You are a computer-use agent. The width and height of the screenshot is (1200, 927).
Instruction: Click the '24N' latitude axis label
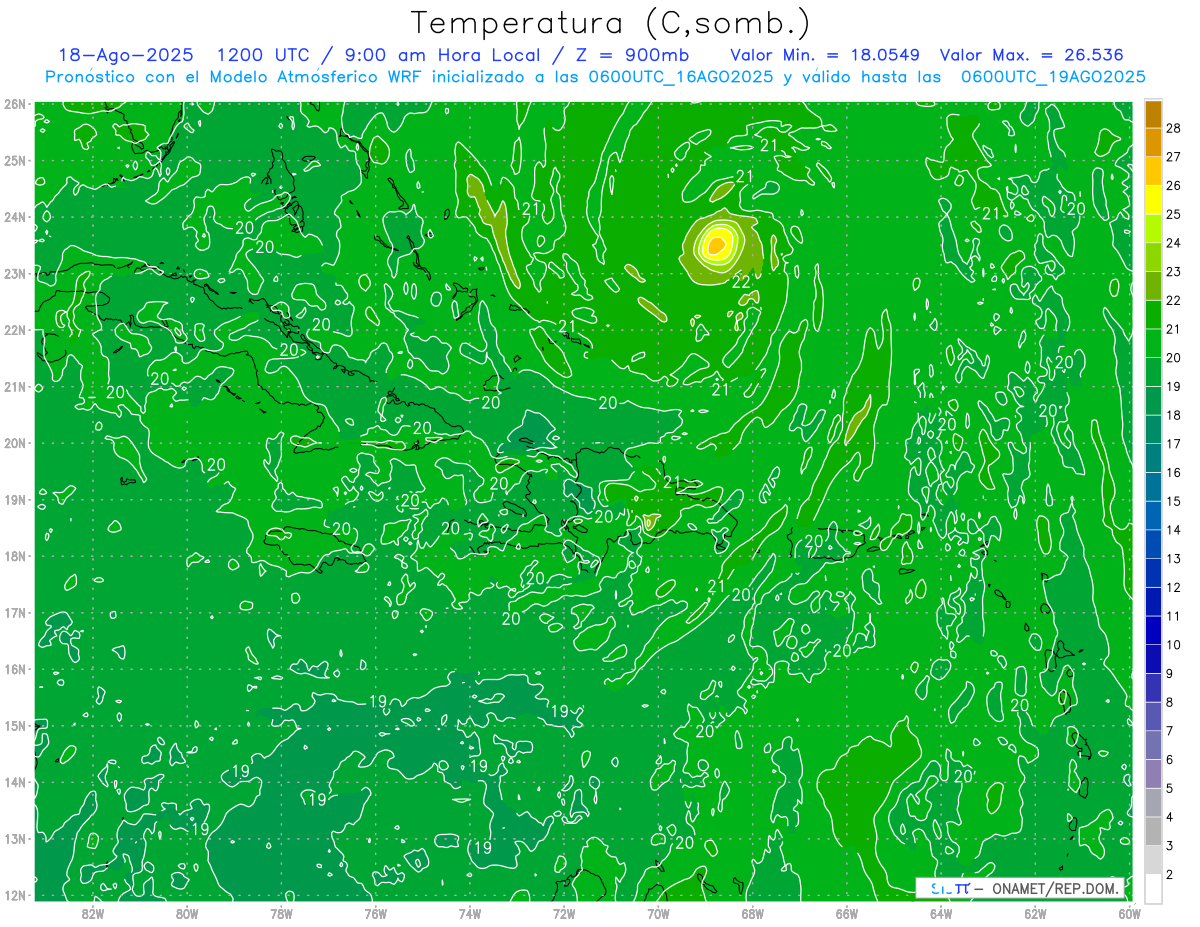pyautogui.click(x=14, y=217)
